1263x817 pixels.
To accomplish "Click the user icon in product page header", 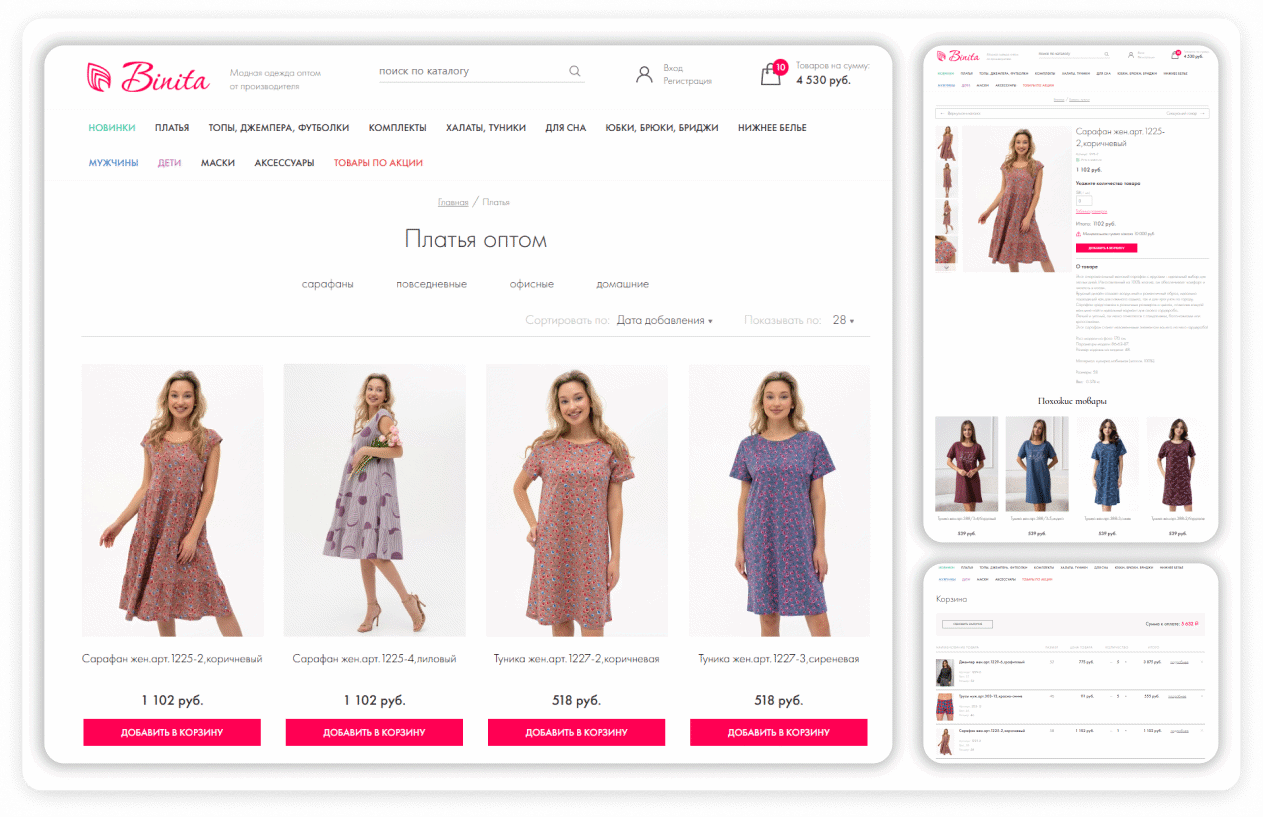I will click(1130, 55).
